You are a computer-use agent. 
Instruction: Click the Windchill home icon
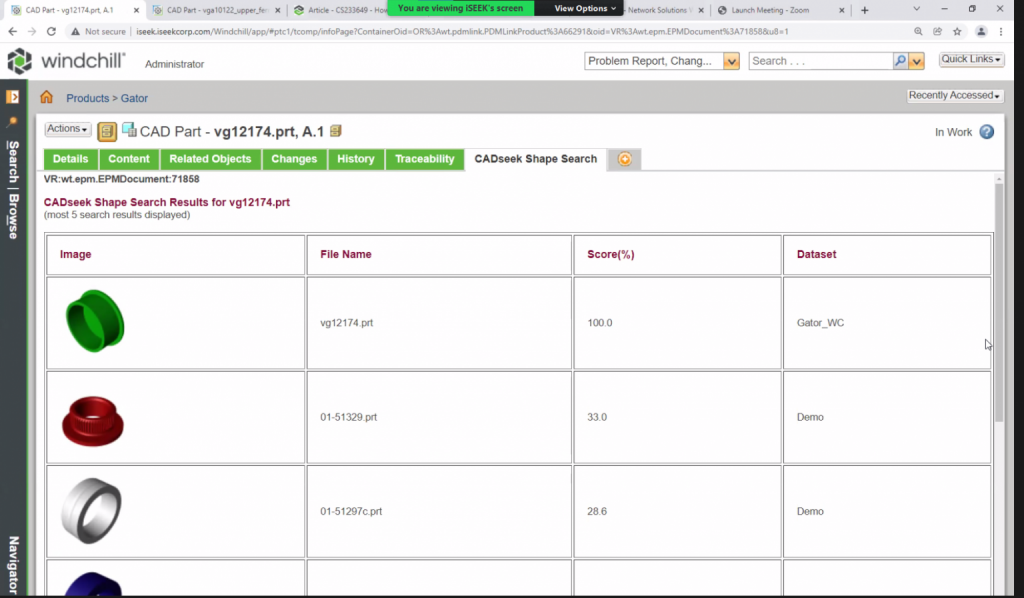point(46,97)
